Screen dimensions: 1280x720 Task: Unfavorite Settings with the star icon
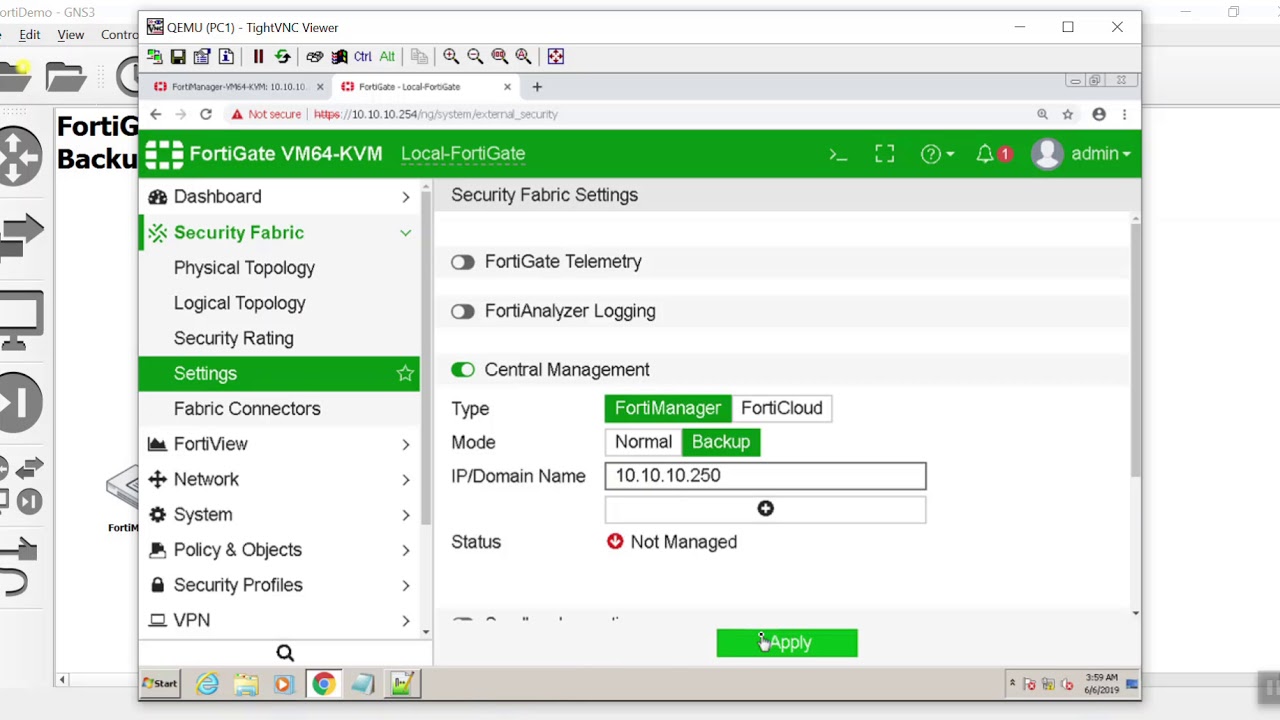[405, 373]
